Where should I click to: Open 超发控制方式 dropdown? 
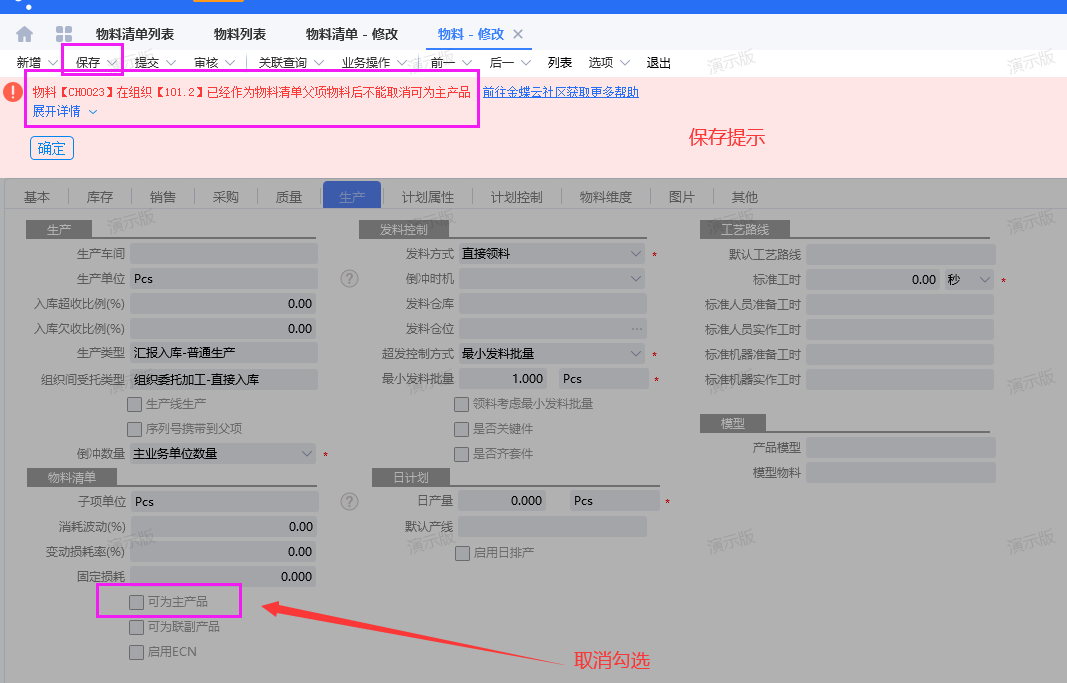point(553,354)
